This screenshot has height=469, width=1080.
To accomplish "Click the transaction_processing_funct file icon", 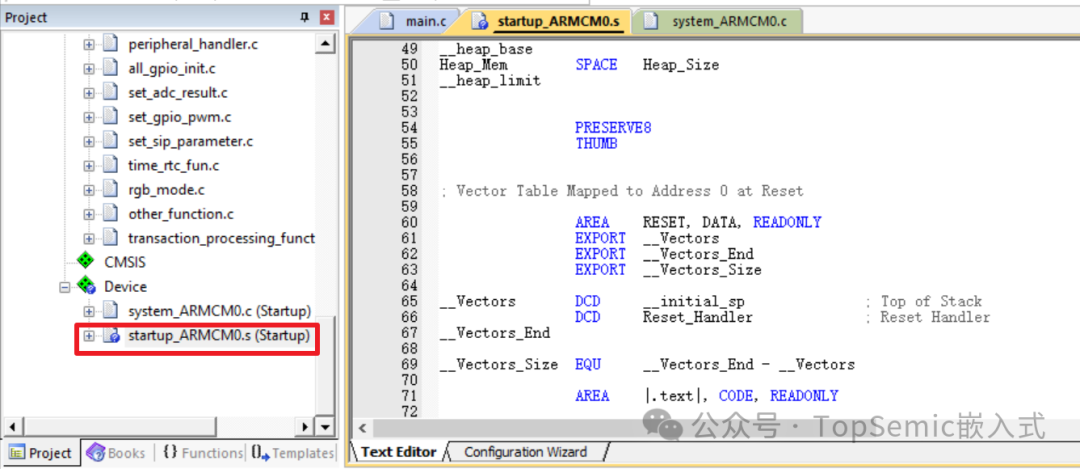I will pyautogui.click(x=110, y=239).
